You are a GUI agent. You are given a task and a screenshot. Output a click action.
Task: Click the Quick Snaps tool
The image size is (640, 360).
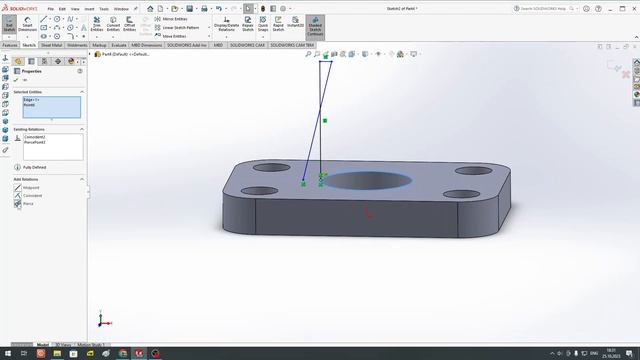click(x=263, y=24)
